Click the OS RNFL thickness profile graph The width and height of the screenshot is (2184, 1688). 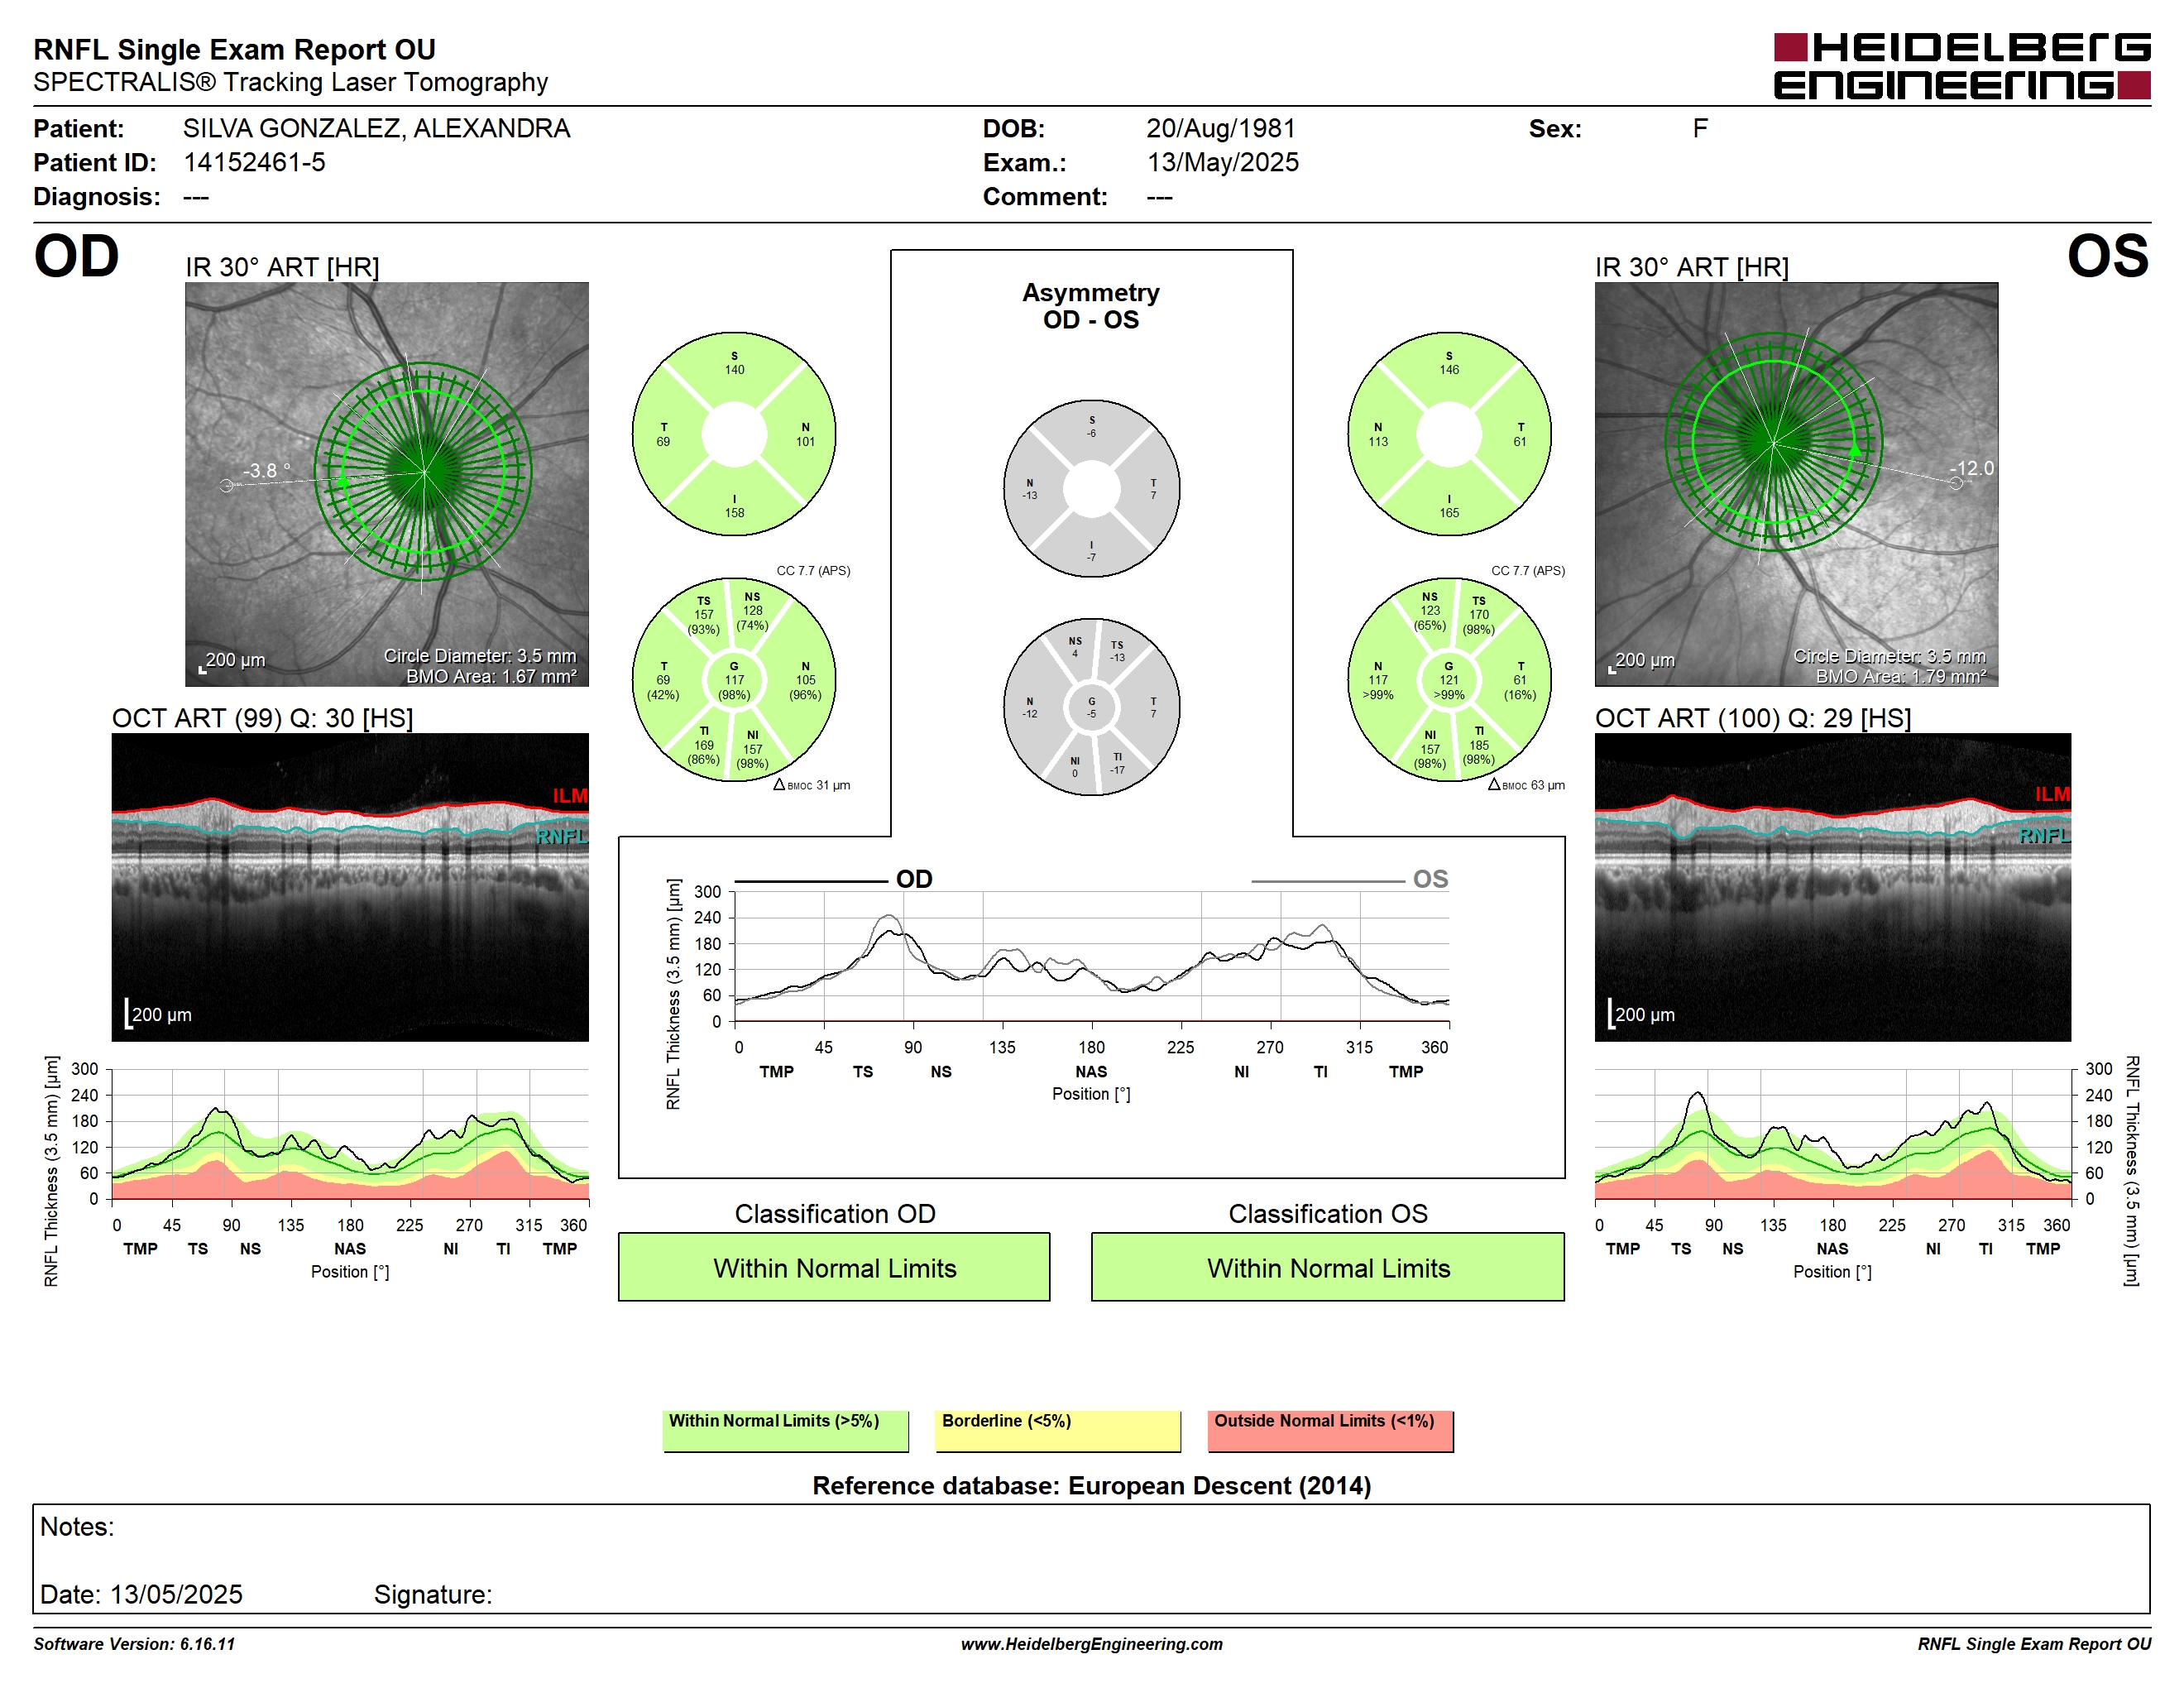pyautogui.click(x=1833, y=1134)
